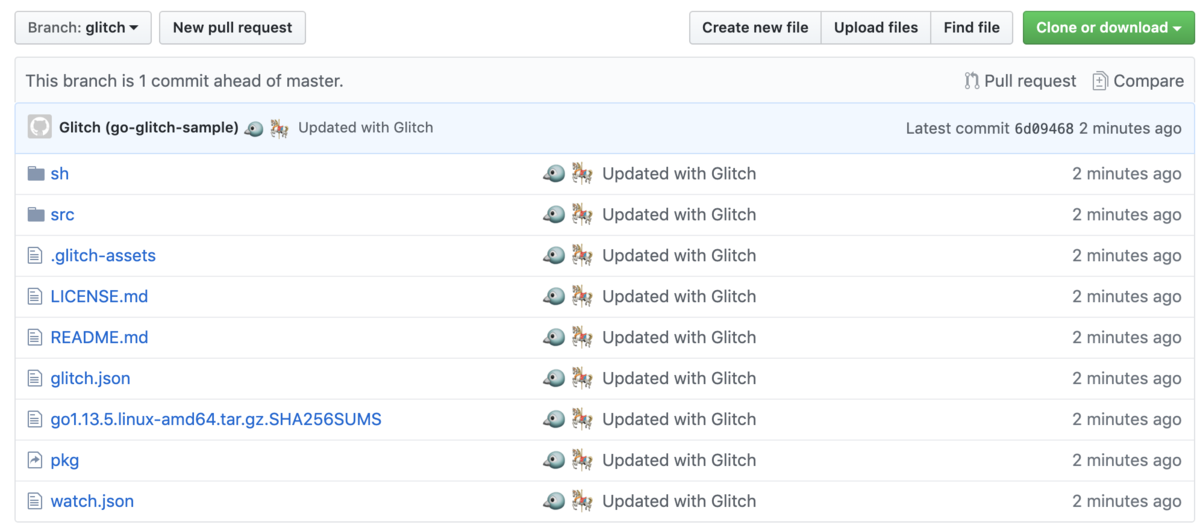1200x531 pixels.
Task: Click Create new file
Action: [x=755, y=28]
